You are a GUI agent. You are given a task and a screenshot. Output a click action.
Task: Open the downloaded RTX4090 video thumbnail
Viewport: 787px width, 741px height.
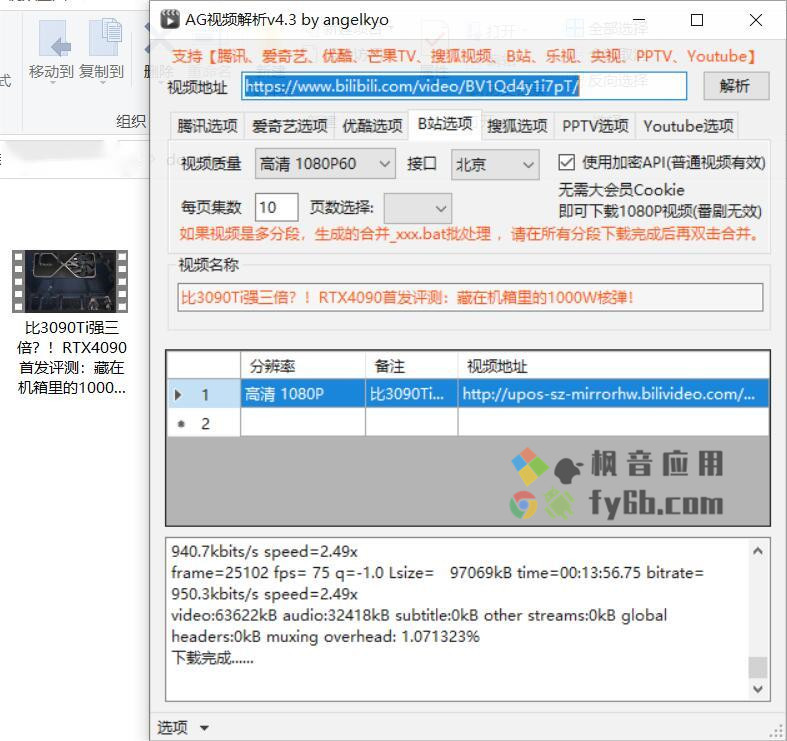[70, 282]
